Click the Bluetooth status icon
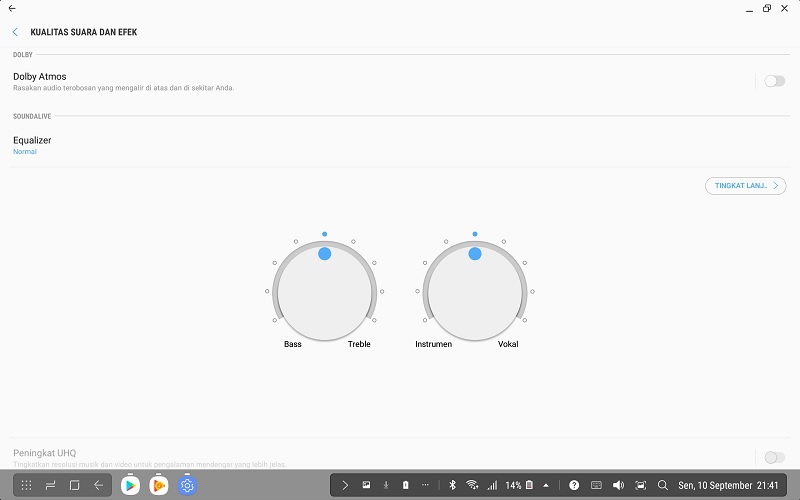 (x=452, y=485)
